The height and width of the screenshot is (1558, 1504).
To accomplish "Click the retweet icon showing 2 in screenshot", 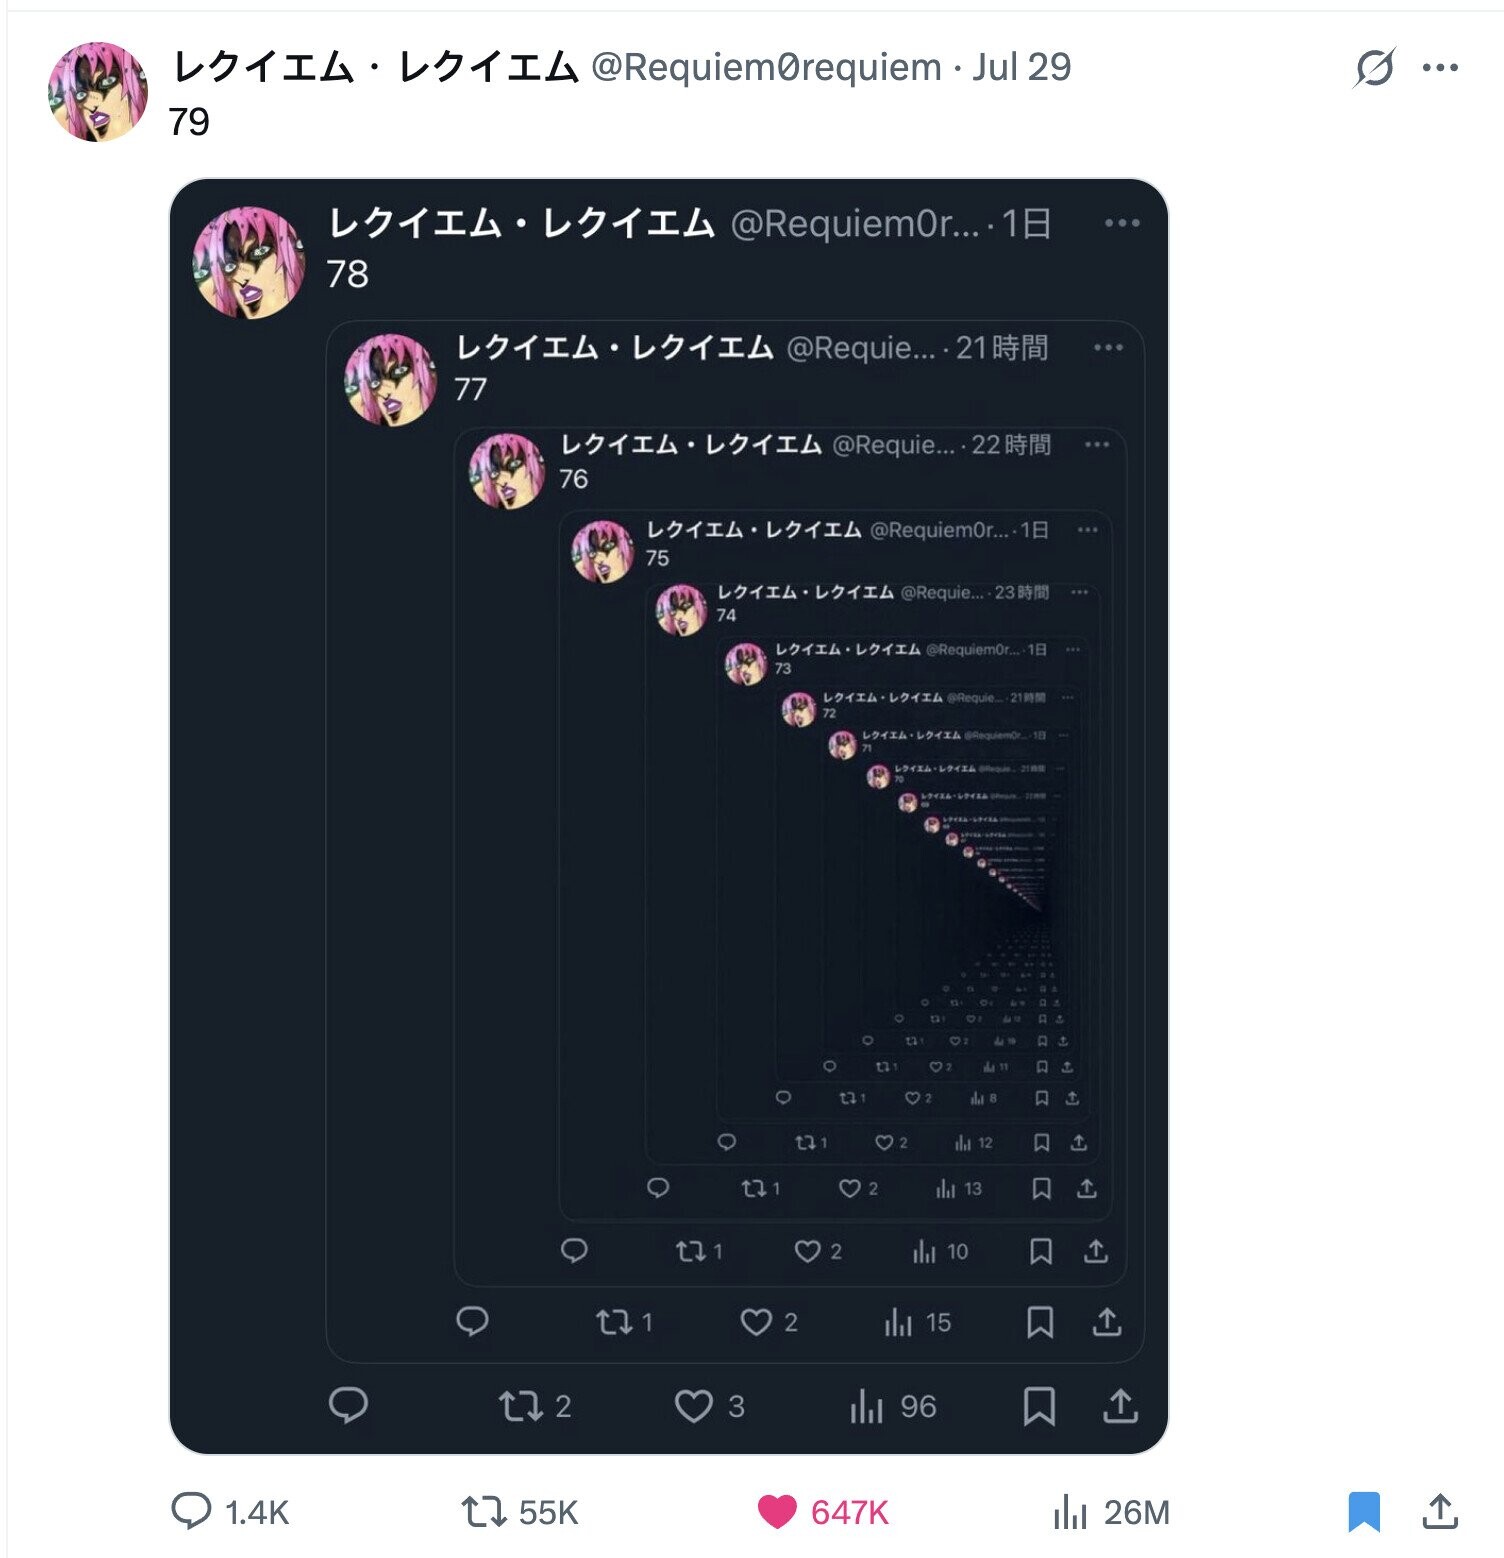I will pos(520,1406).
